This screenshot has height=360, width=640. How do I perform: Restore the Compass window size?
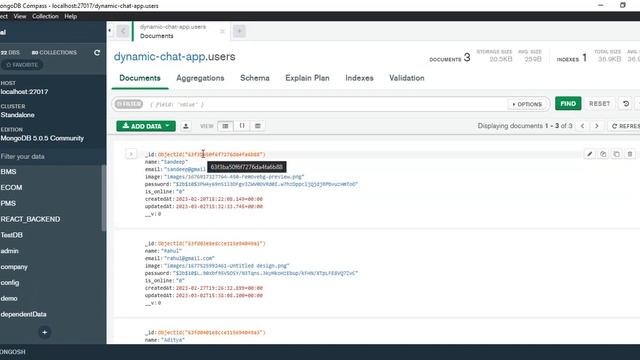(x=623, y=5)
